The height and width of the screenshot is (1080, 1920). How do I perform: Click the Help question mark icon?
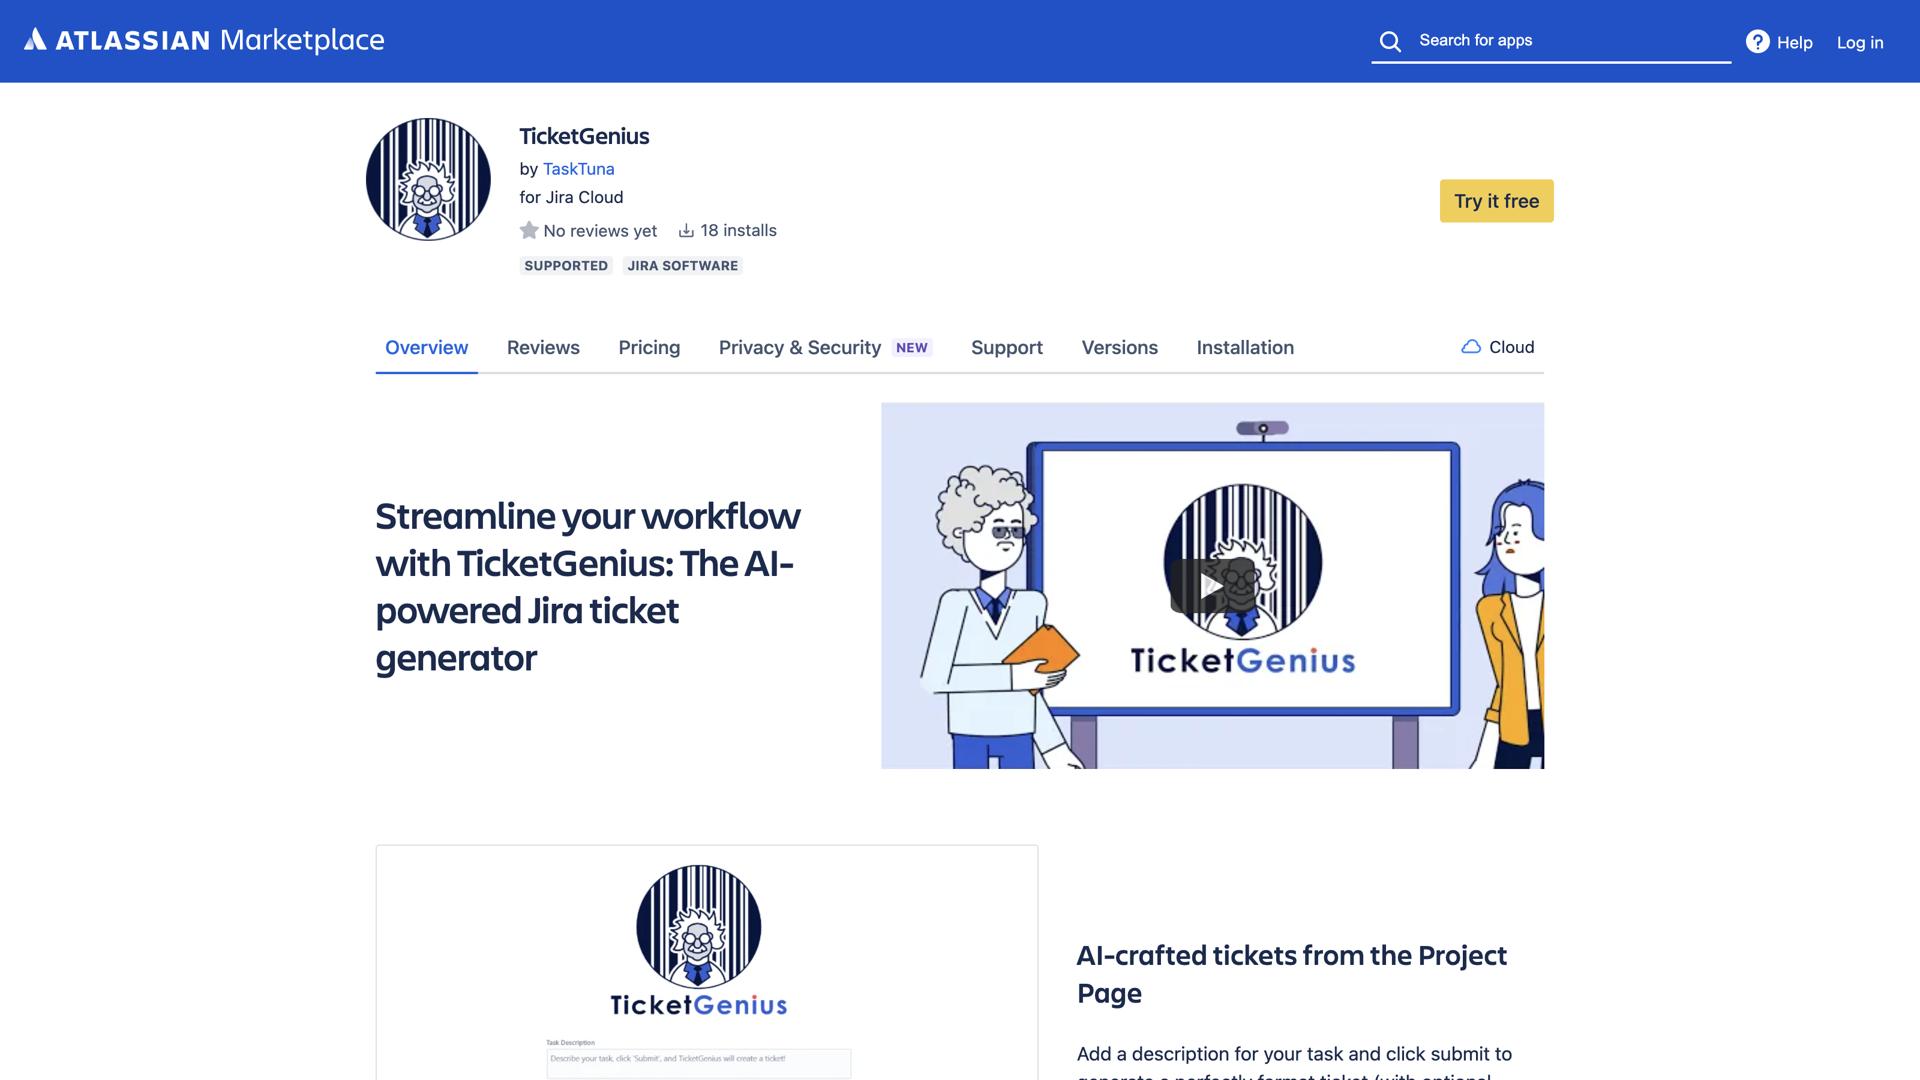point(1757,41)
